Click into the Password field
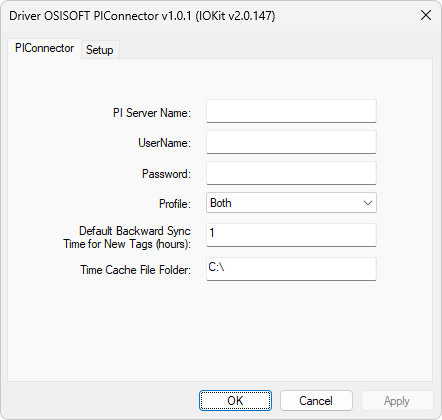 coord(291,173)
